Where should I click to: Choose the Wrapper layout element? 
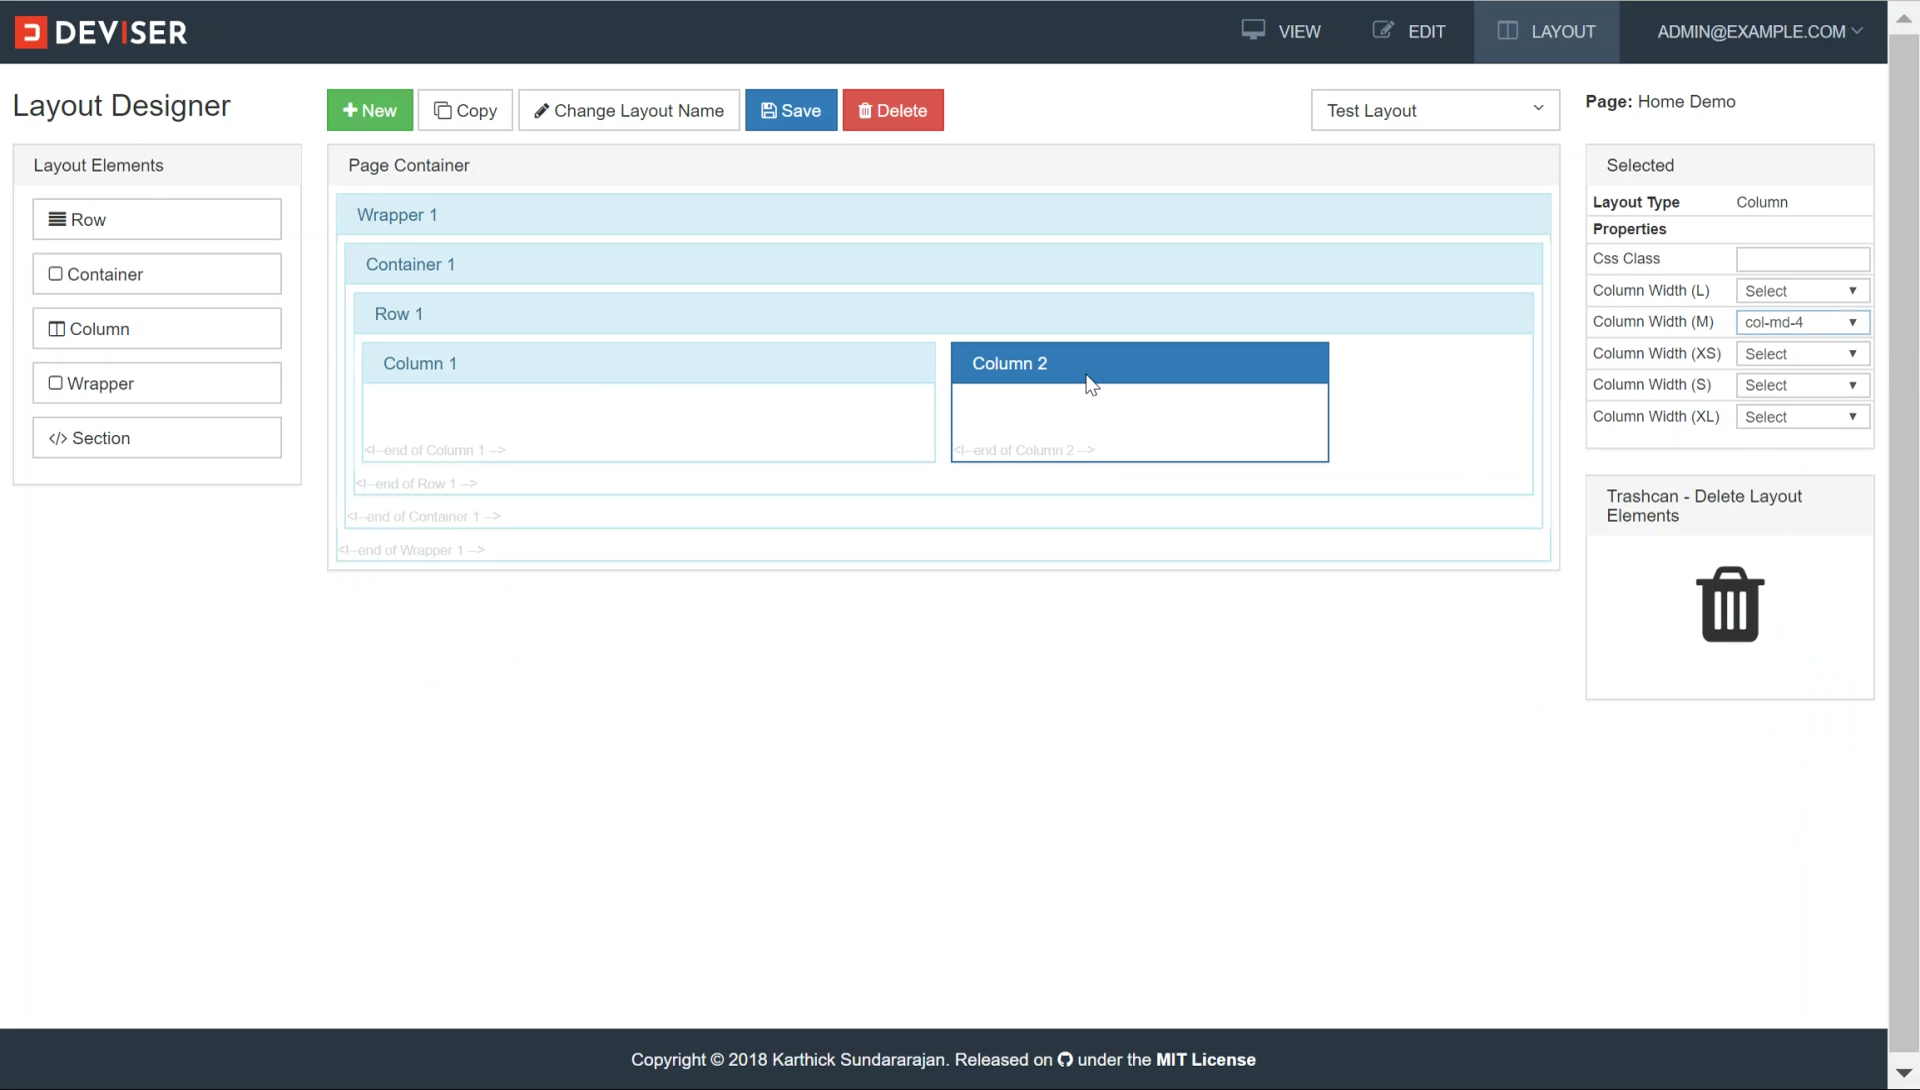(x=157, y=383)
